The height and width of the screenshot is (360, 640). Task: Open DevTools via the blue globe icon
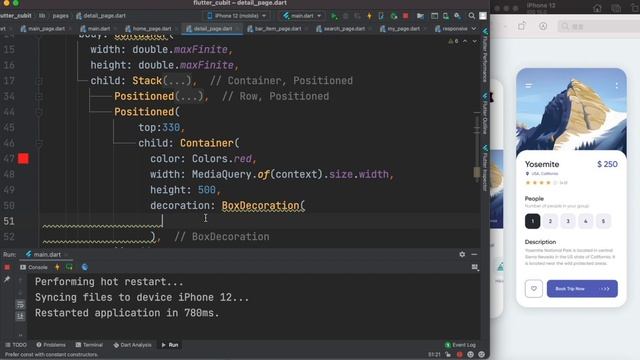click(84, 267)
